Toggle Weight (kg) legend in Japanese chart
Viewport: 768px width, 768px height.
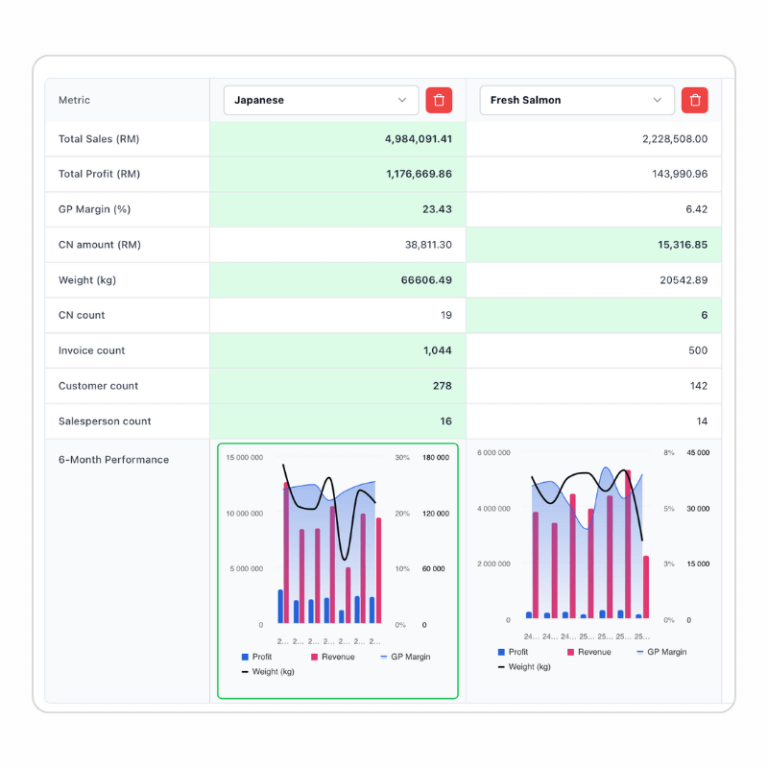coord(266,672)
